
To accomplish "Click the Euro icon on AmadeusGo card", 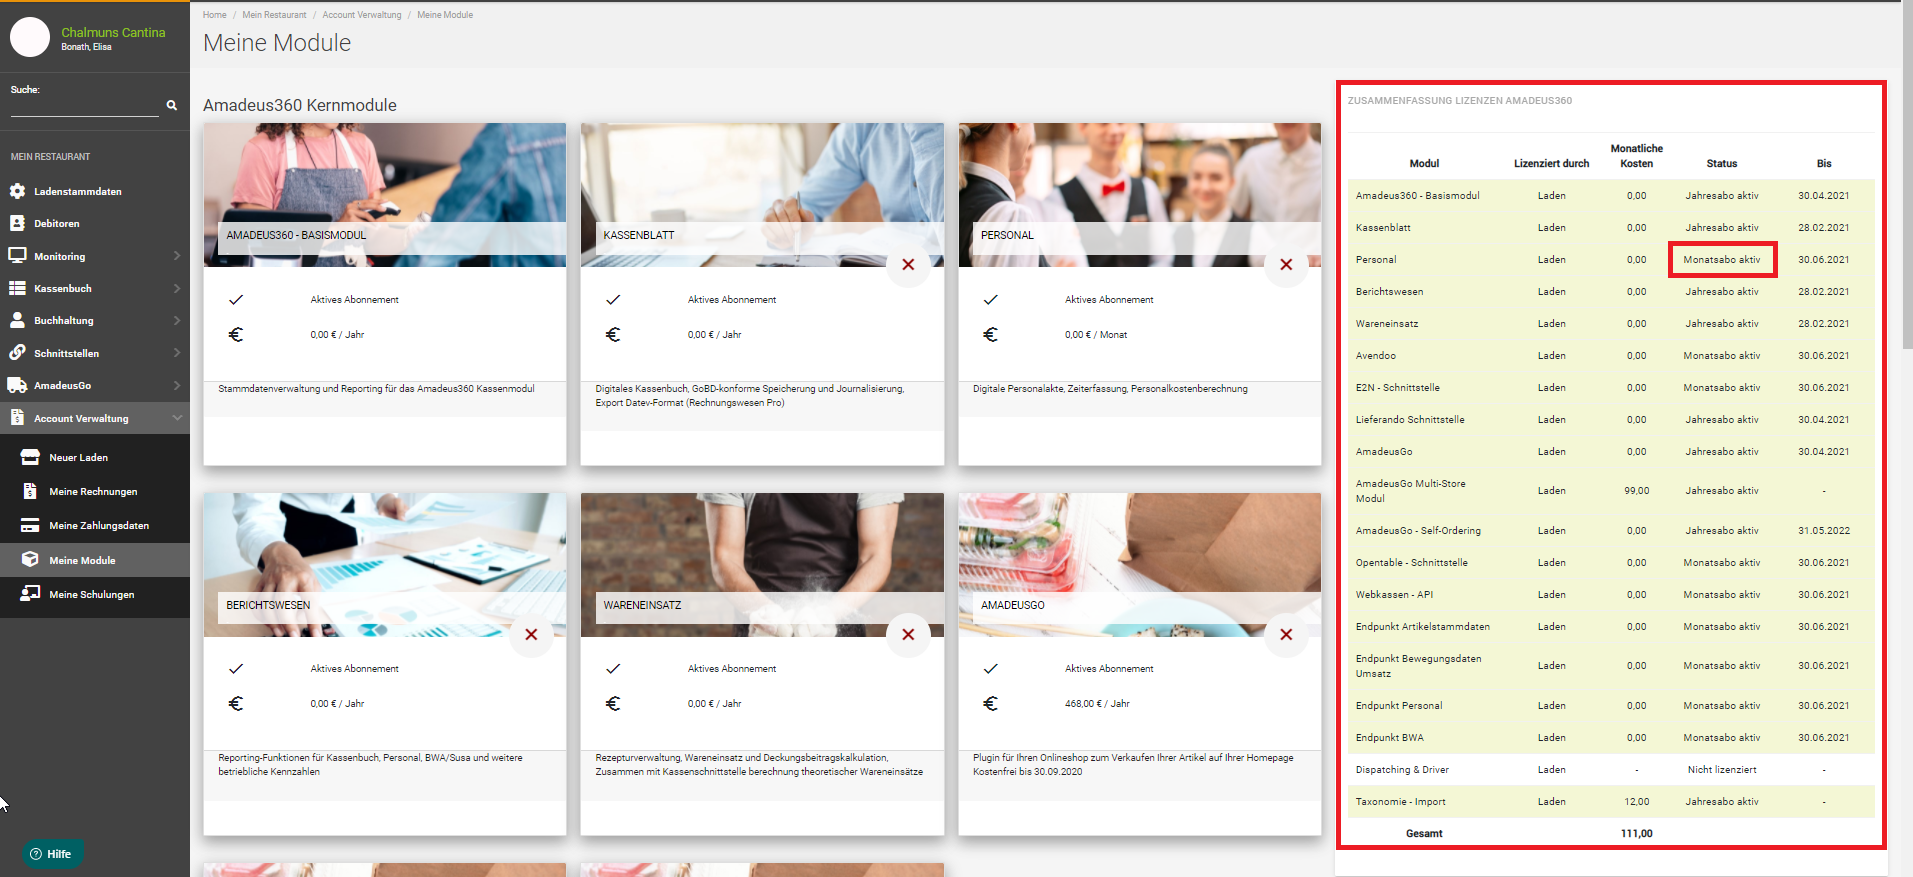I will 990,704.
